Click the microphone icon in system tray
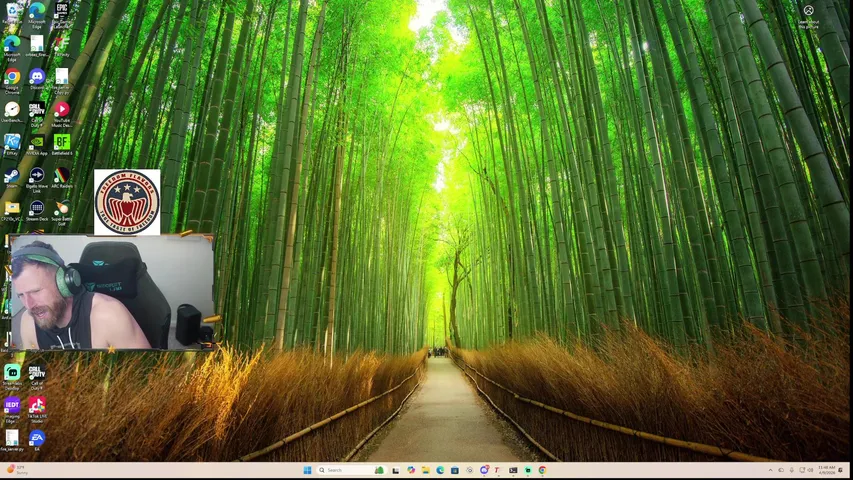853x480 pixels. click(792, 470)
